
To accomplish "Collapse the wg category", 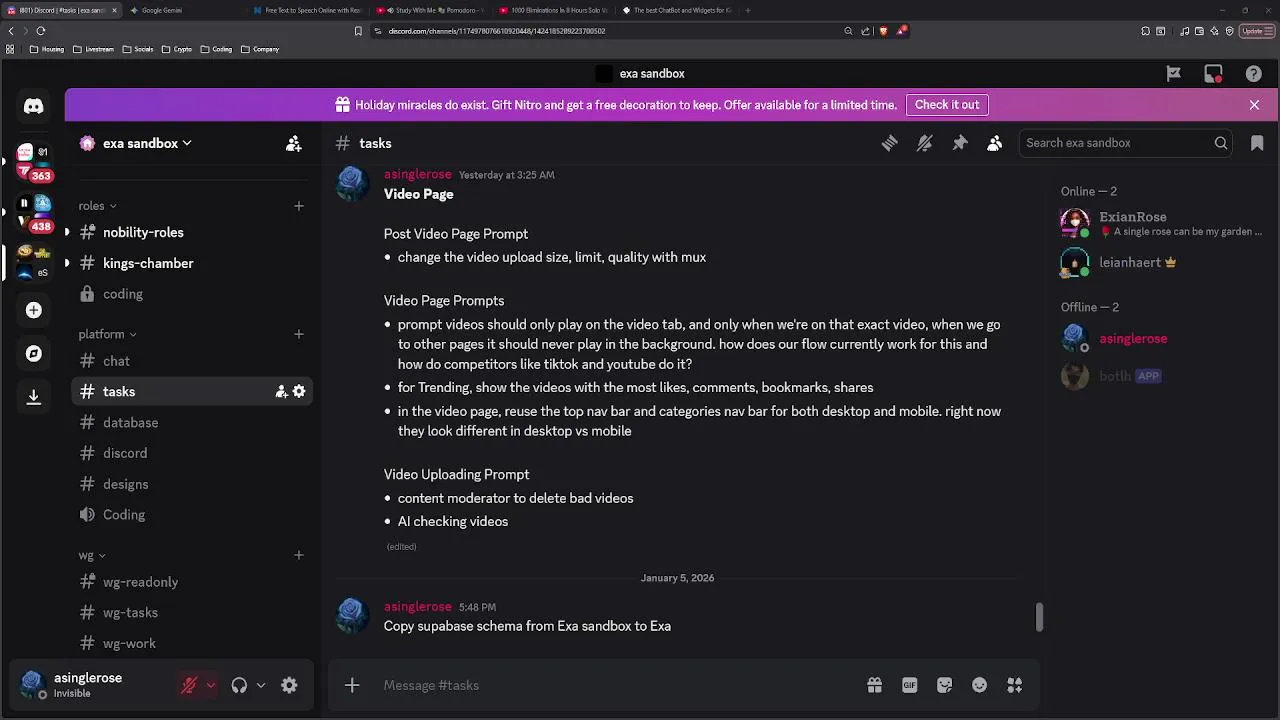I will [92, 555].
